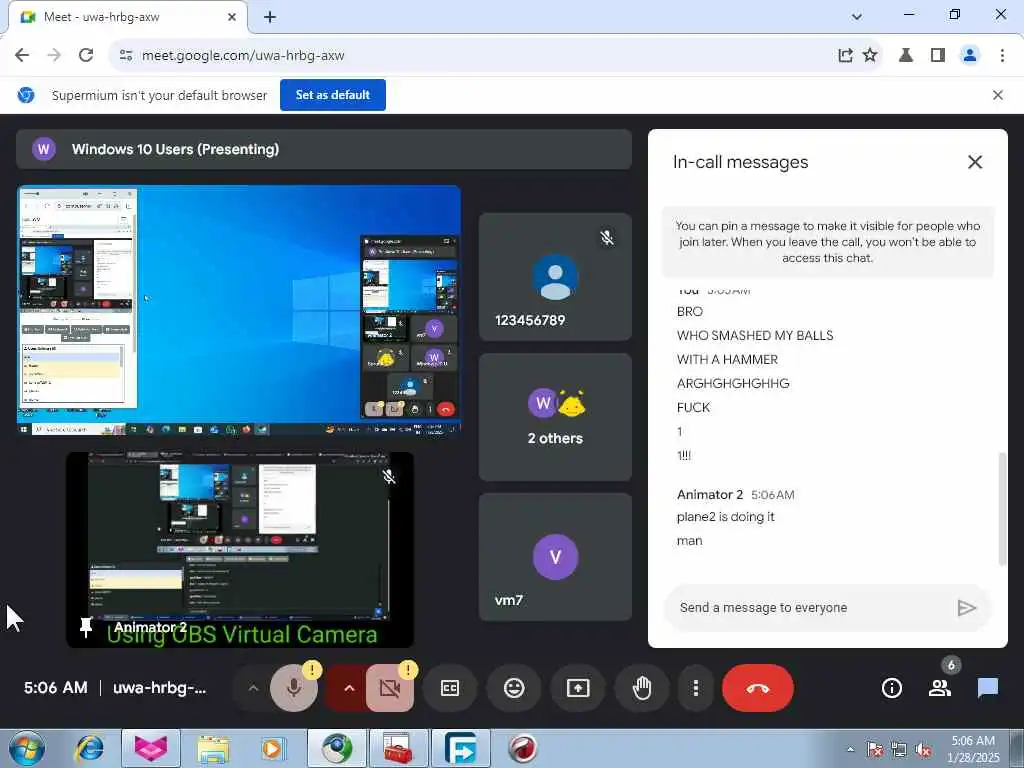
Task: Open the tab search dropdown arrow
Action: point(857,17)
